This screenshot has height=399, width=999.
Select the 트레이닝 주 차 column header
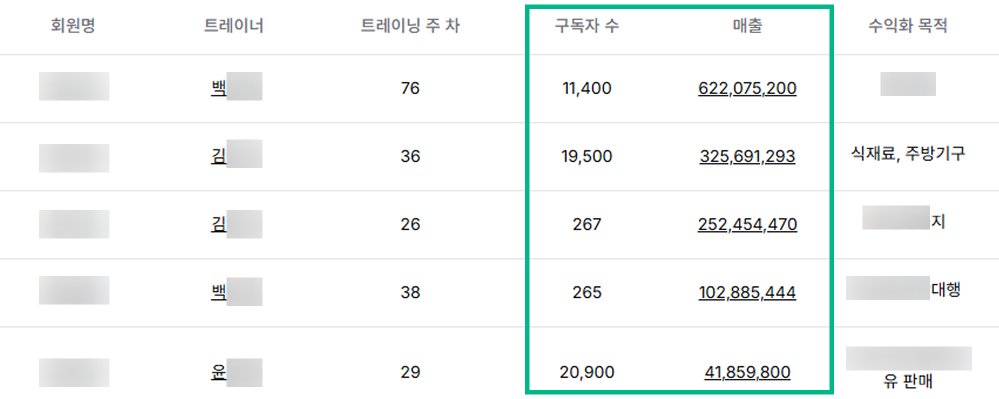click(410, 27)
